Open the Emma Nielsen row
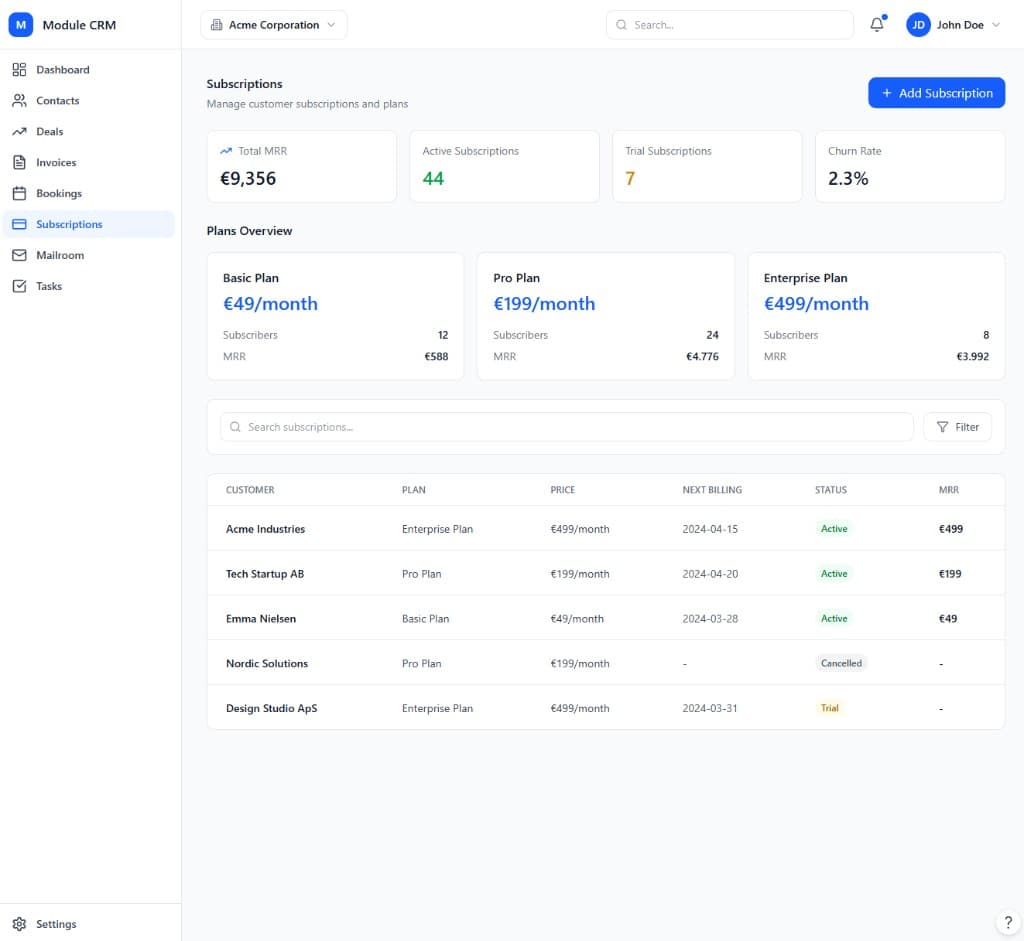The image size is (1024, 941). pyautogui.click(x=605, y=618)
